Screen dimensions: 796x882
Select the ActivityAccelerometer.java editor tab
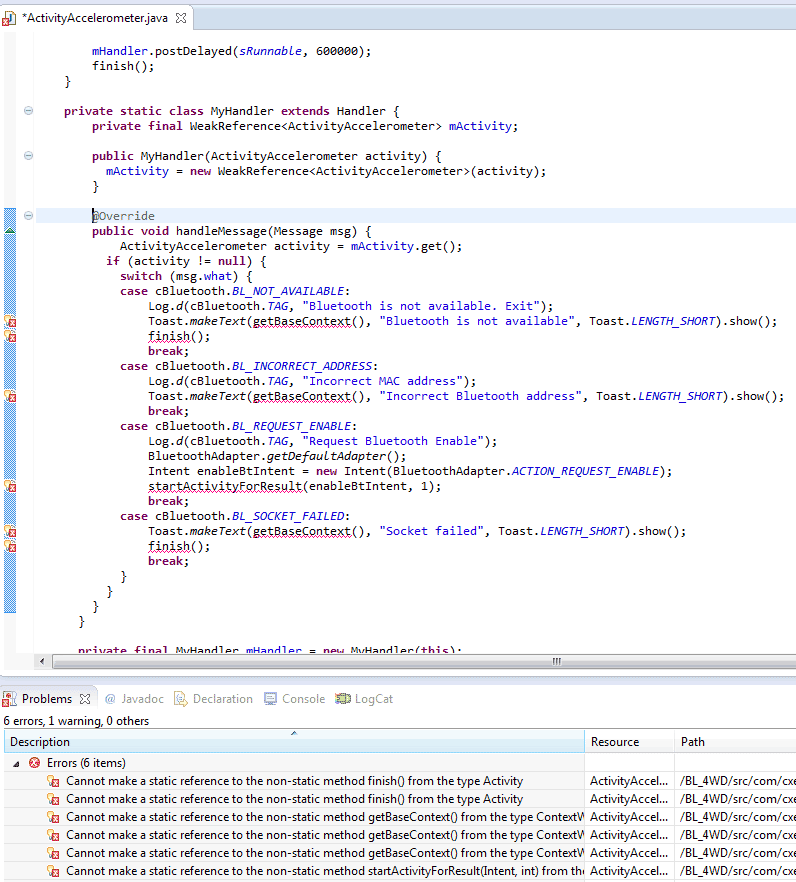97,18
